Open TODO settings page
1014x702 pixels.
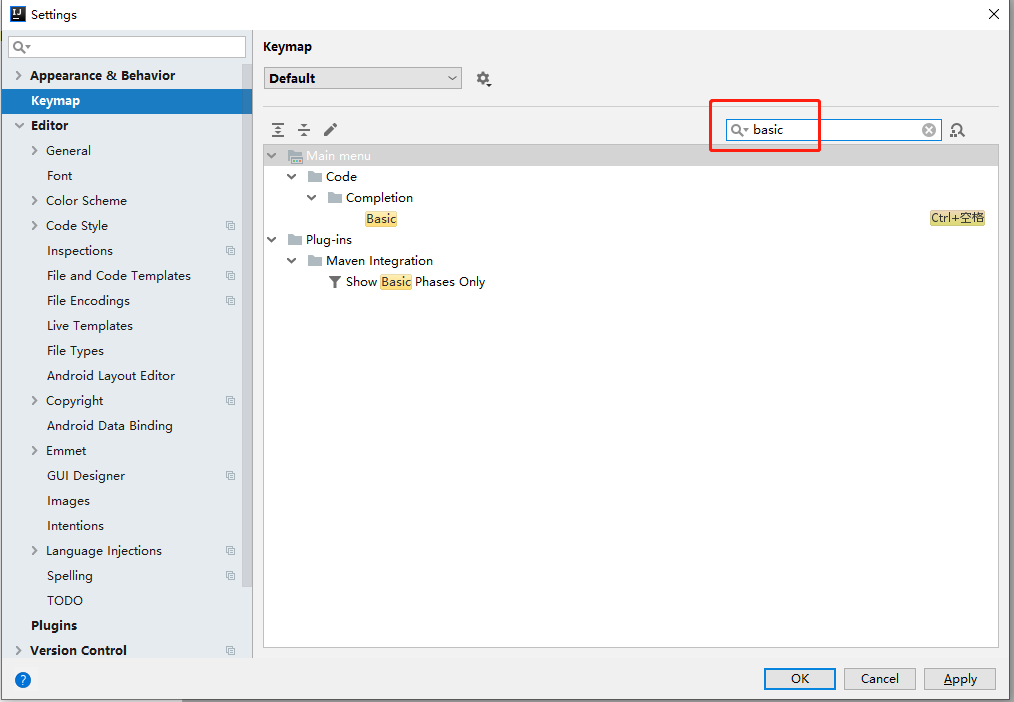point(65,601)
